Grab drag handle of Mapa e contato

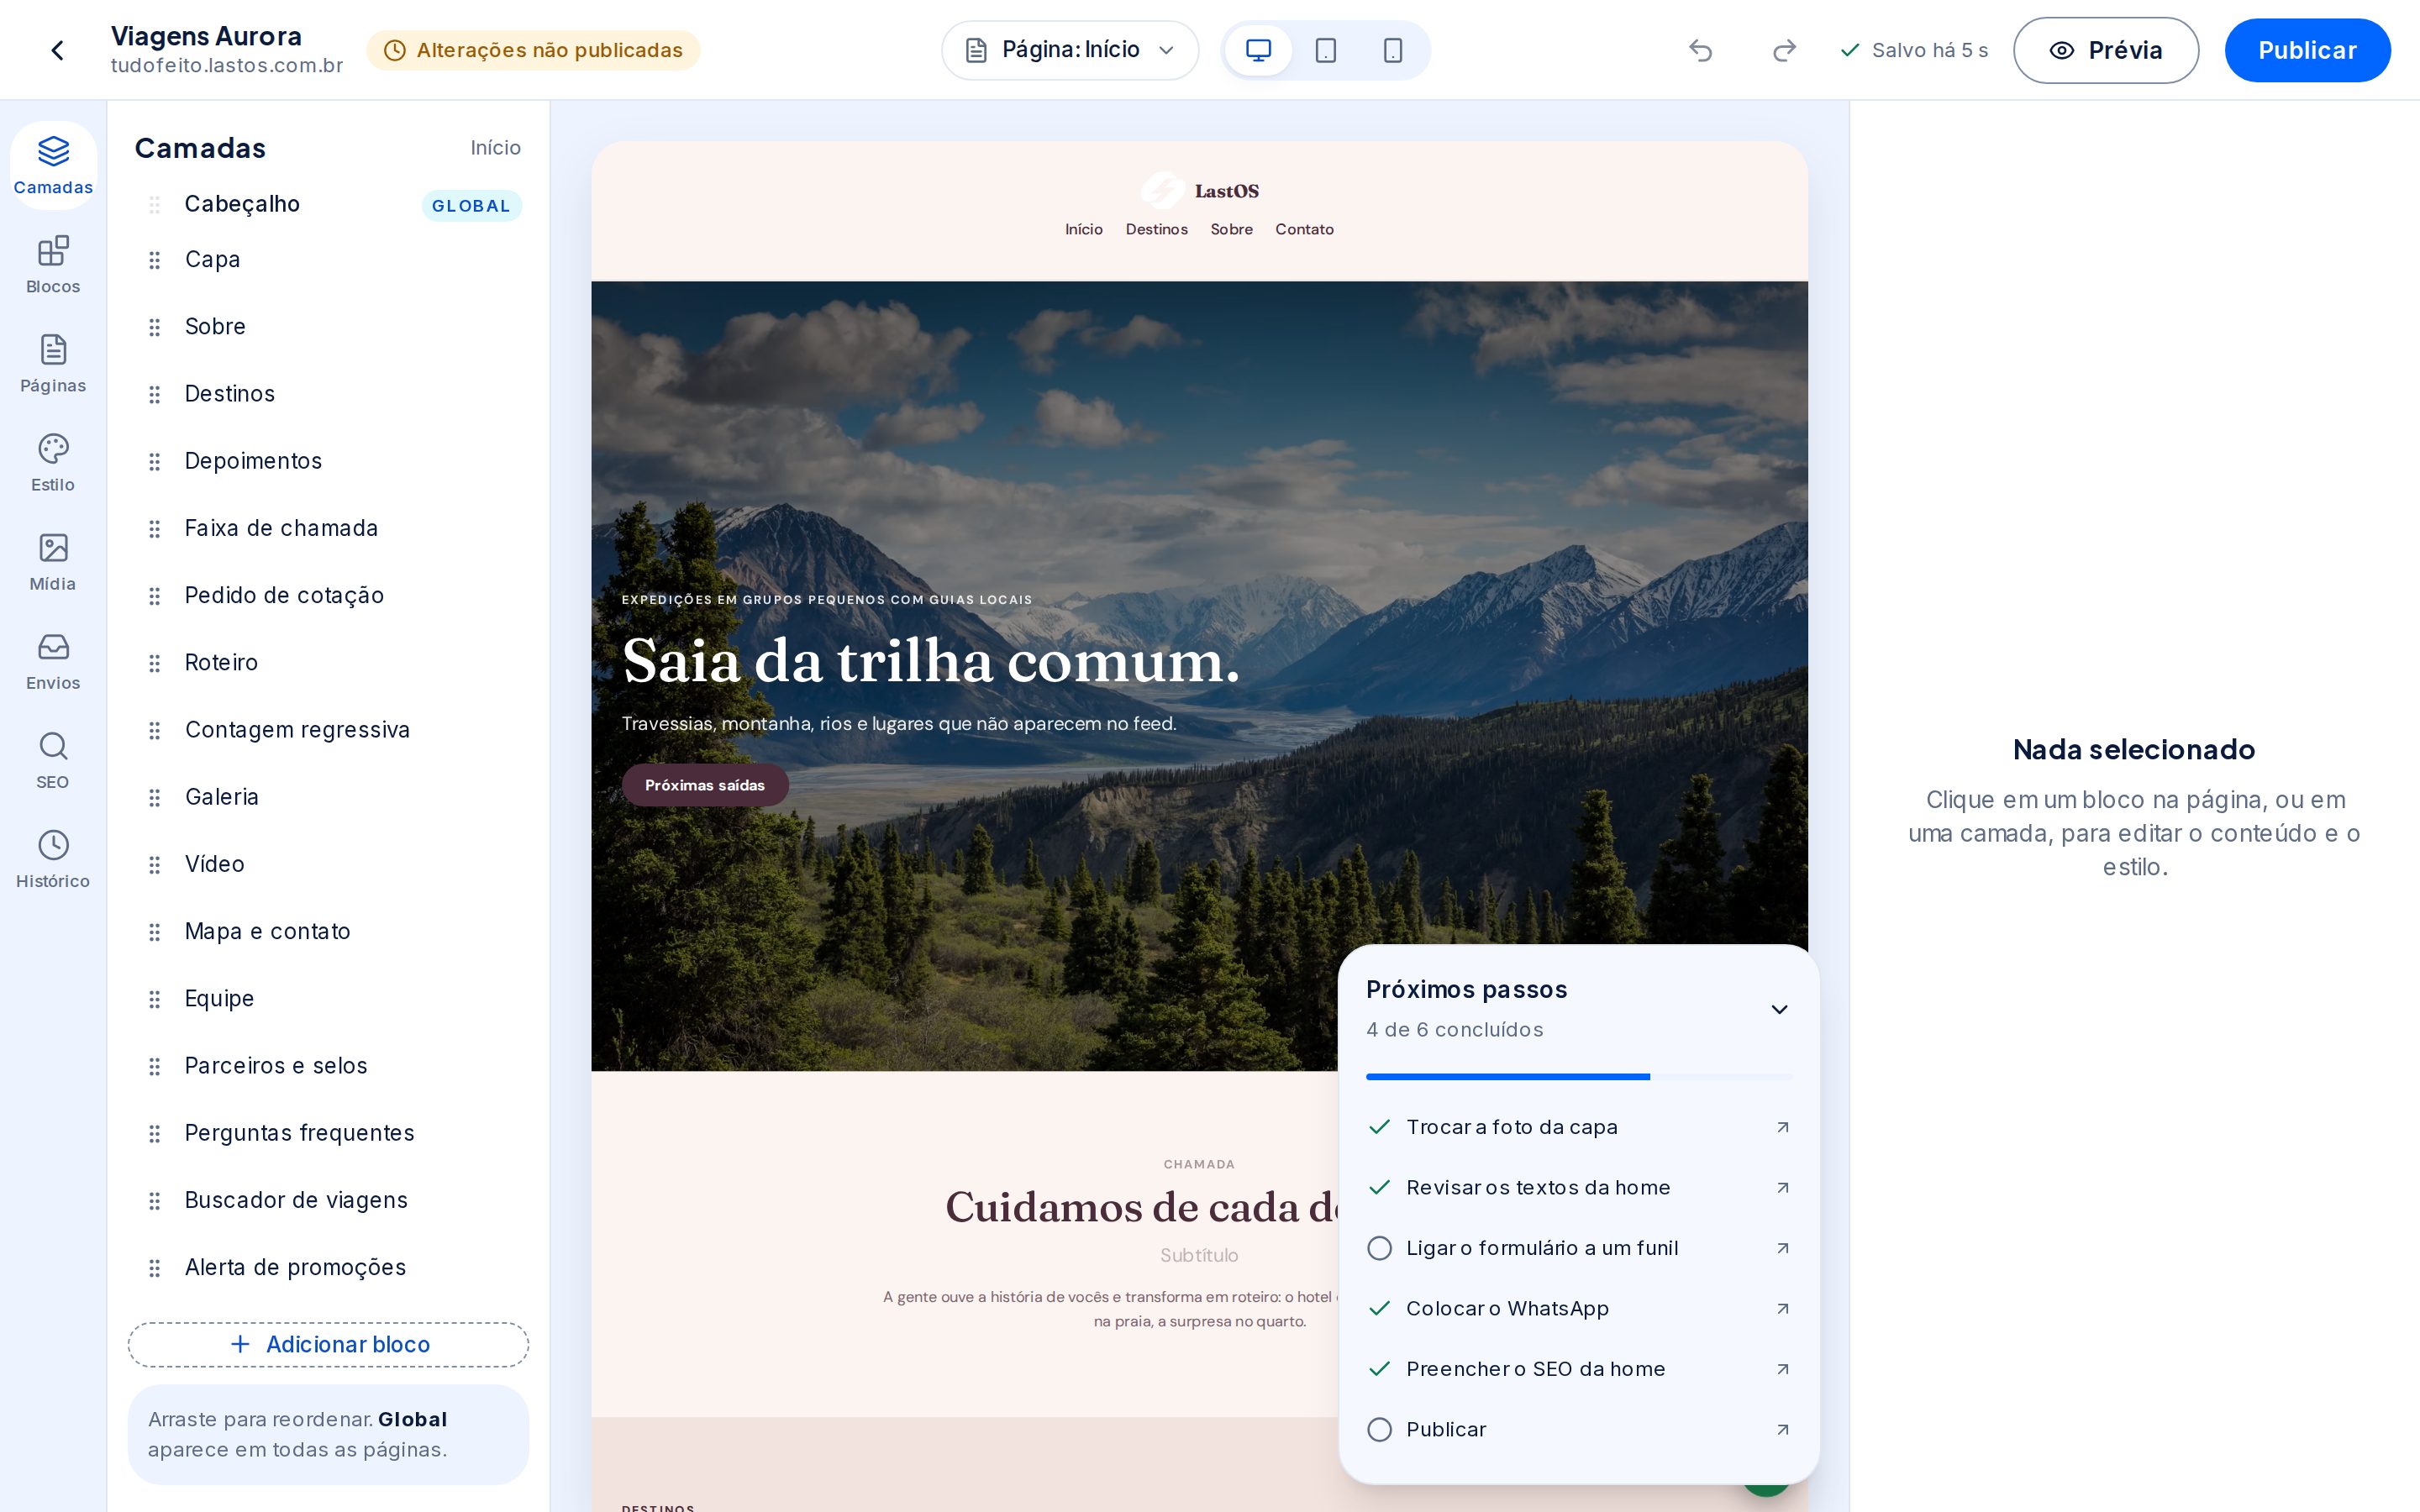point(154,932)
